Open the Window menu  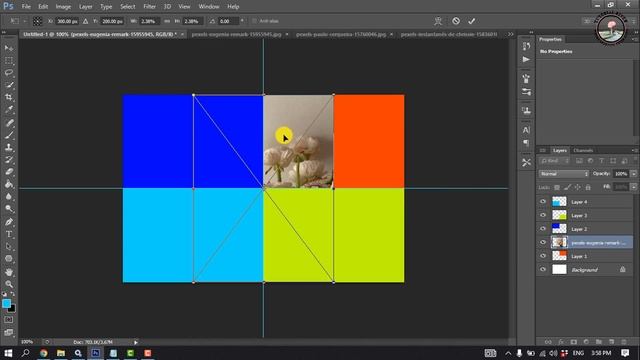click(x=209, y=7)
